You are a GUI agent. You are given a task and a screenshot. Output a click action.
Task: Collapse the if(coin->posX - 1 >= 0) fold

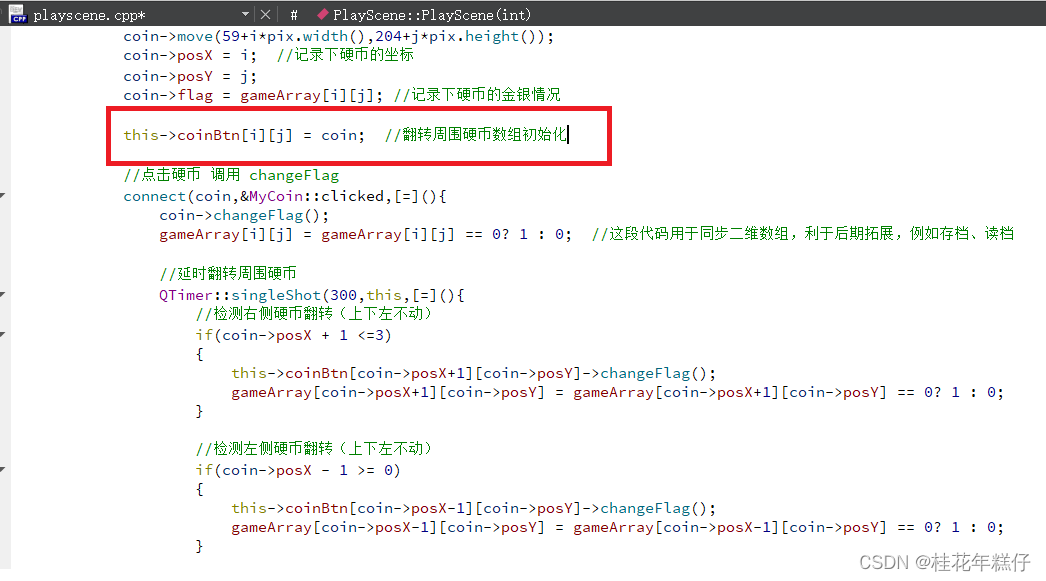(3, 470)
